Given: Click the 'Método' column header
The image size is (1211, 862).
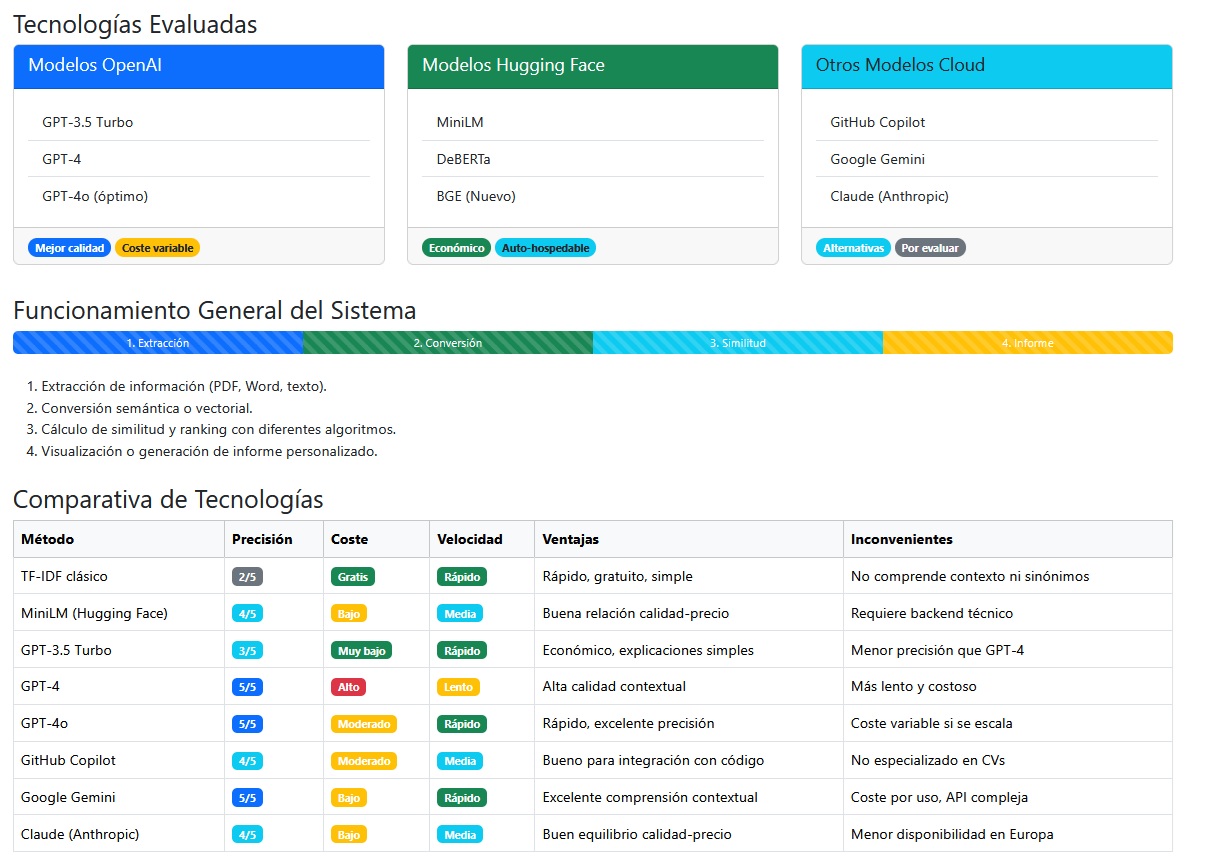Looking at the screenshot, I should click(x=119, y=539).
